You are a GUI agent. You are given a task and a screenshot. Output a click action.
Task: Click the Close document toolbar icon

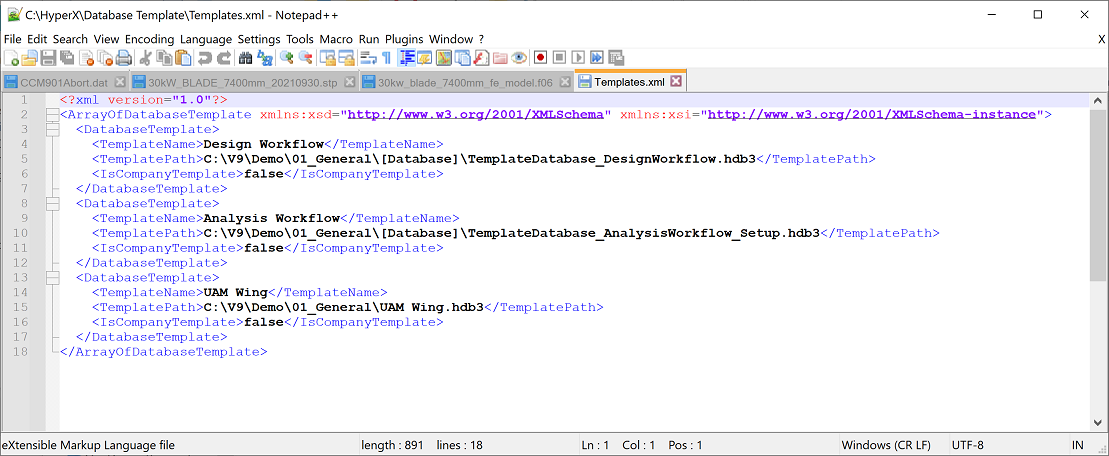(86, 57)
